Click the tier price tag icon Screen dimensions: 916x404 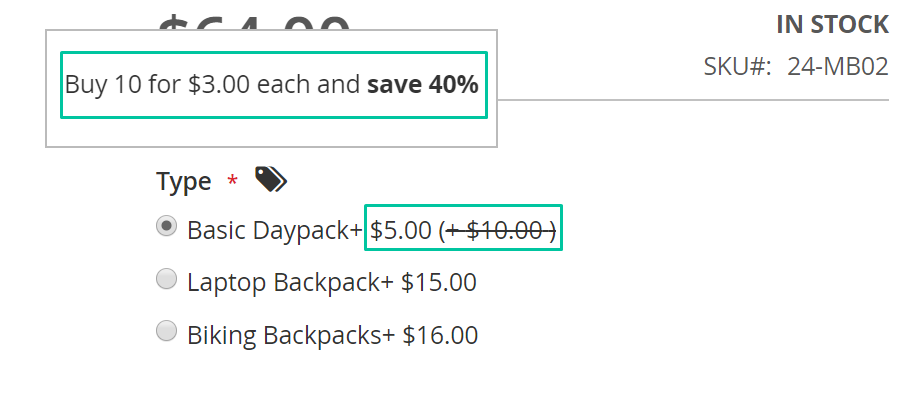tap(271, 179)
